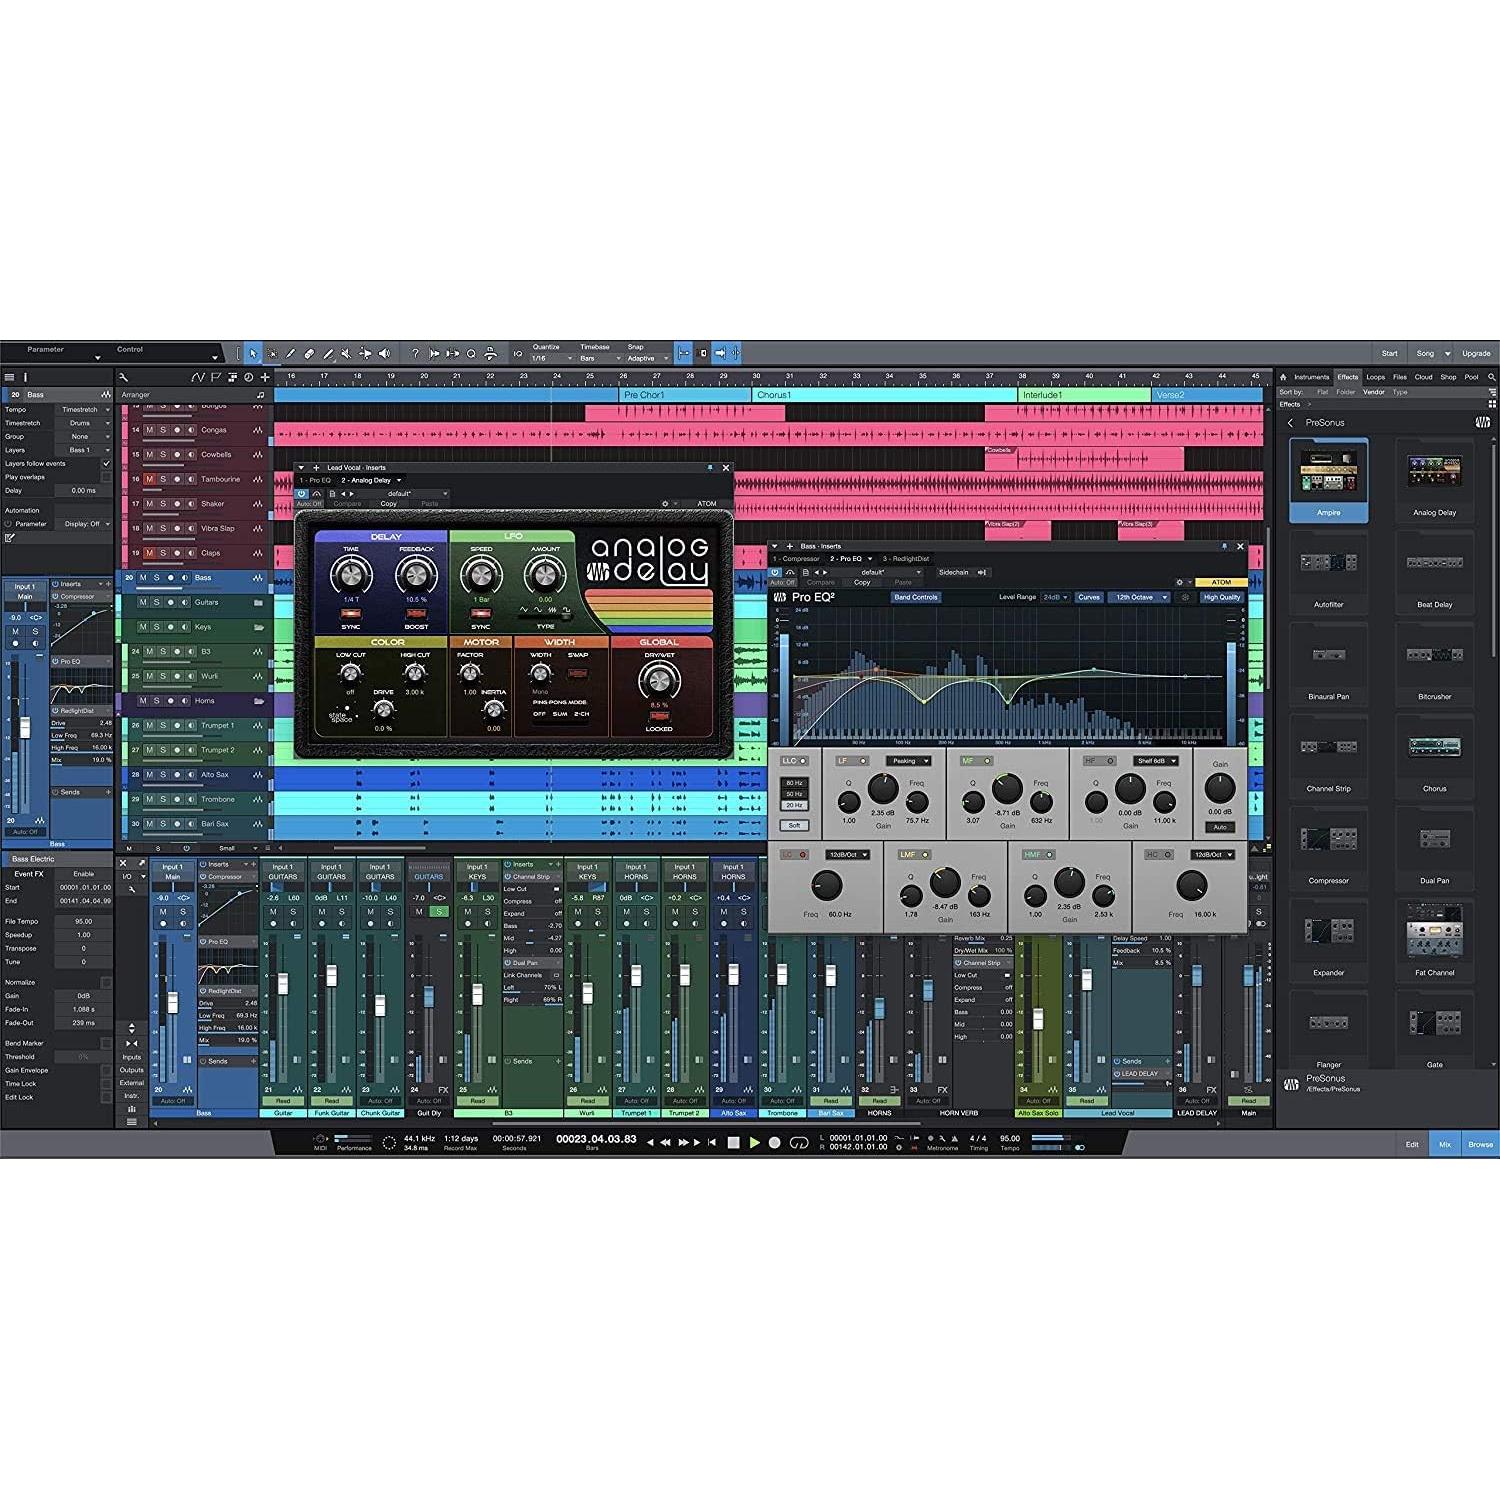The image size is (1500, 1500).
Task: Click the Band Controls button in Pro EQ2
Action: pyautogui.click(x=918, y=597)
